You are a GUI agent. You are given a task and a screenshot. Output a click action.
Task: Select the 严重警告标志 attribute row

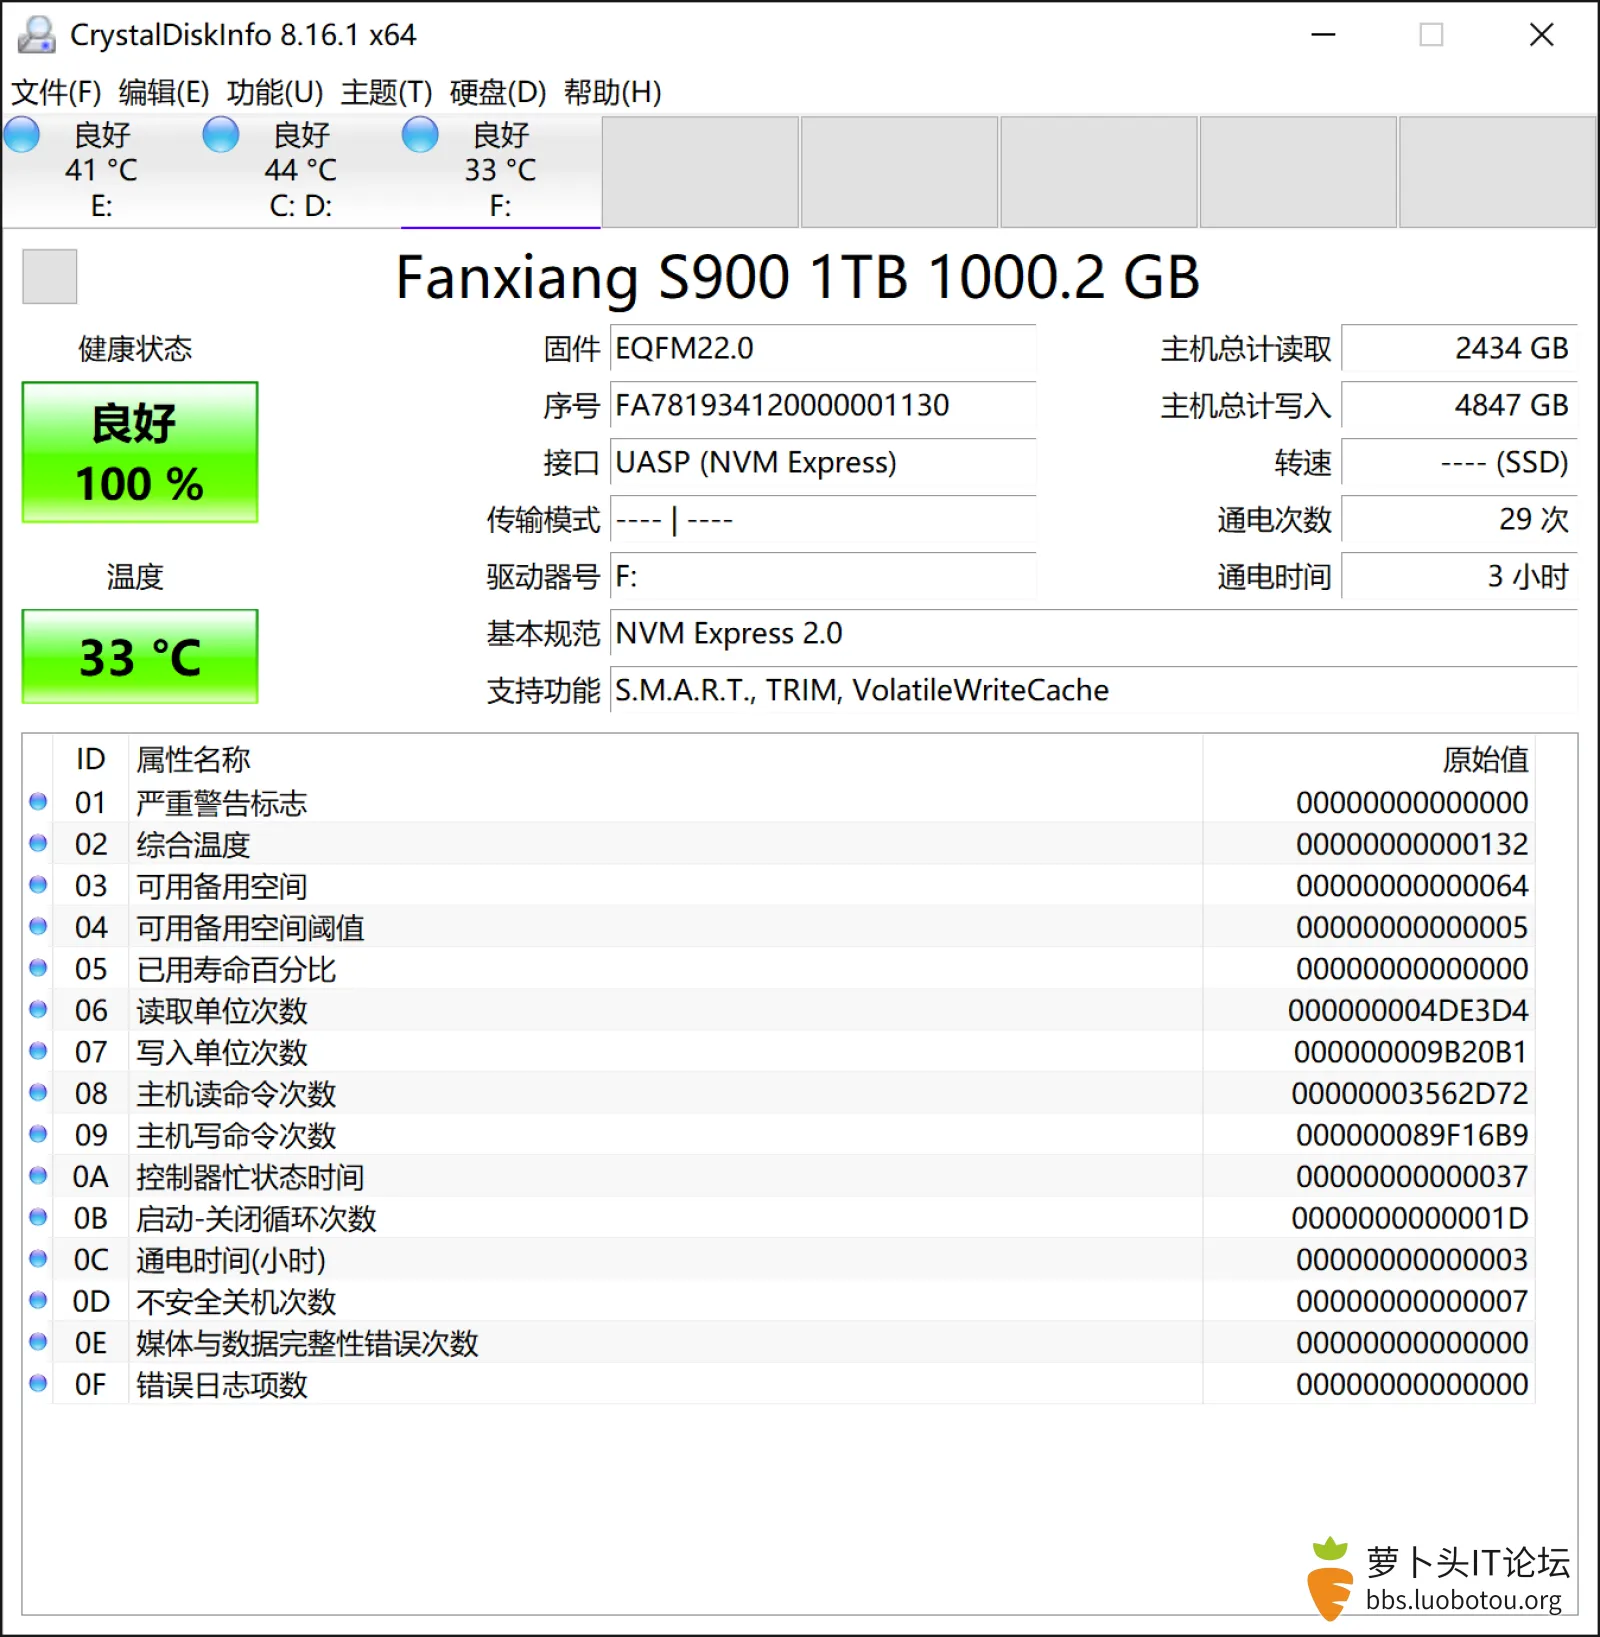click(779, 802)
